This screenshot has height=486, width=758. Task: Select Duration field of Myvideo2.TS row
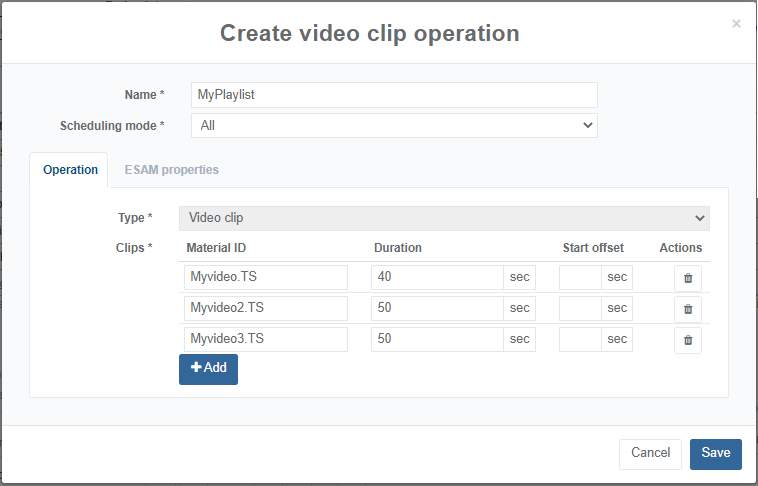click(x=437, y=309)
